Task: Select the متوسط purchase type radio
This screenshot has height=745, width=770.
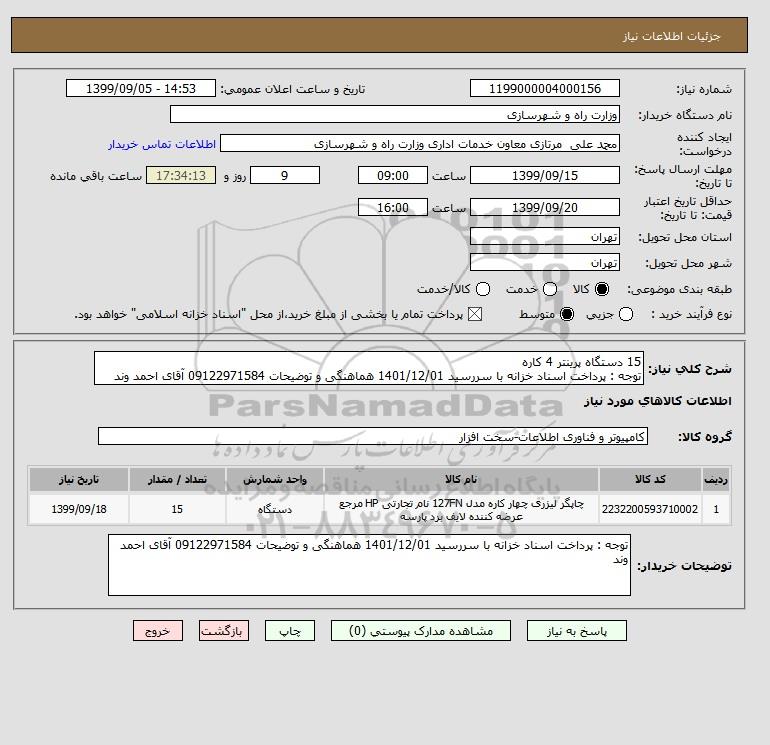Action: [x=567, y=314]
